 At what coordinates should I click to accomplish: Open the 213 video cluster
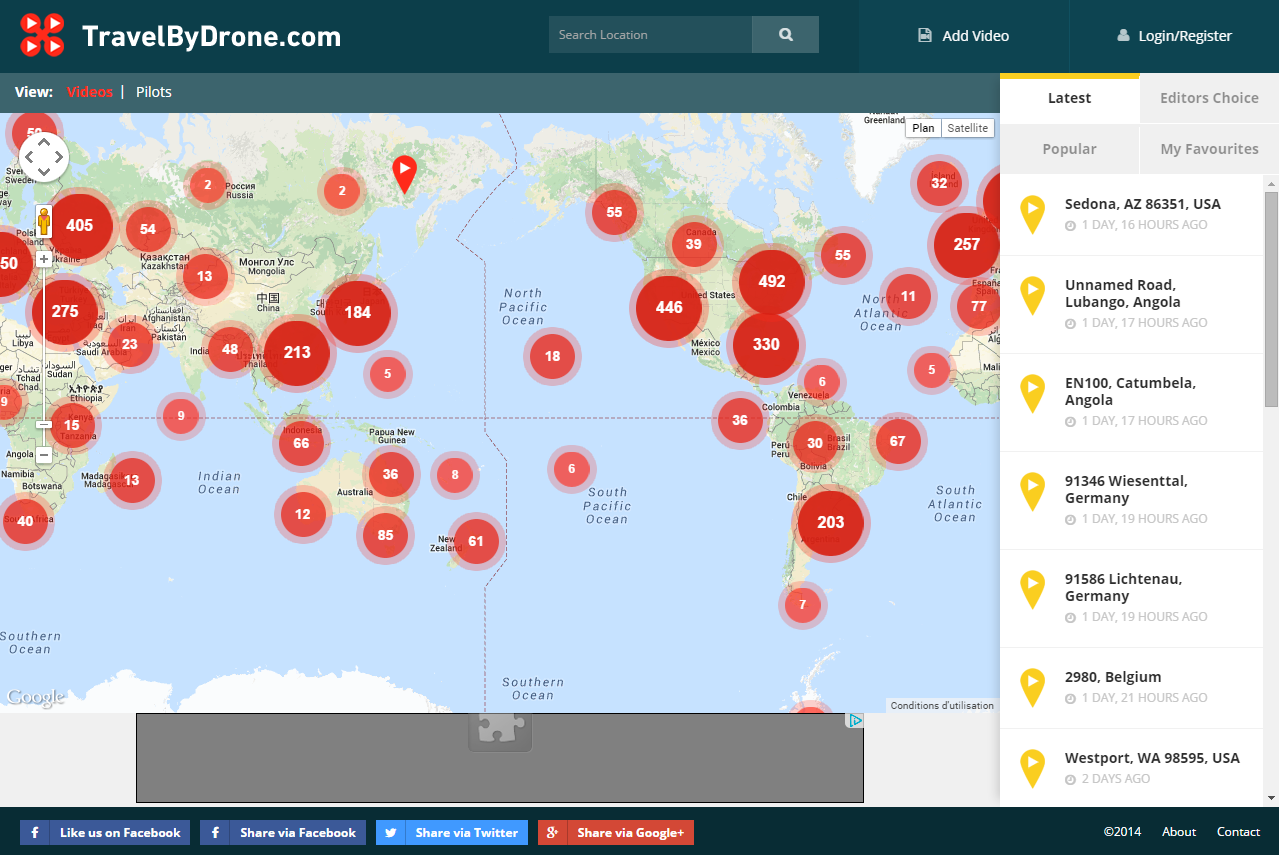coord(297,352)
